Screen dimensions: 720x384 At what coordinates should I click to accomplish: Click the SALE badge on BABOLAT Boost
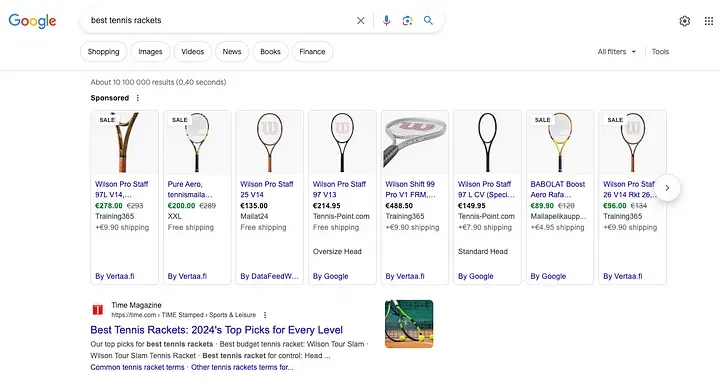pos(542,120)
